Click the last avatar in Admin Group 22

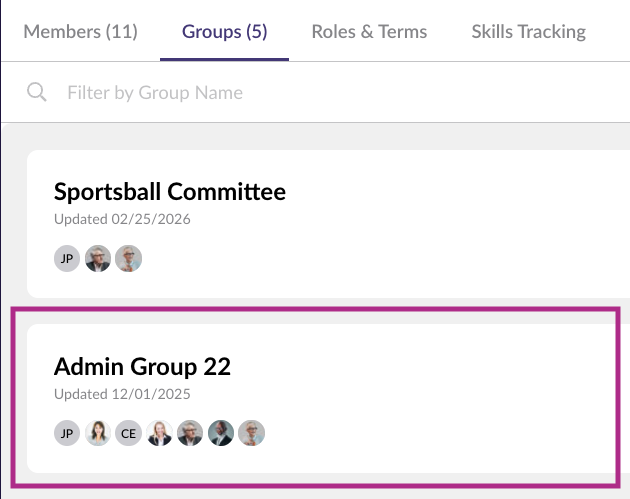pyautogui.click(x=251, y=433)
